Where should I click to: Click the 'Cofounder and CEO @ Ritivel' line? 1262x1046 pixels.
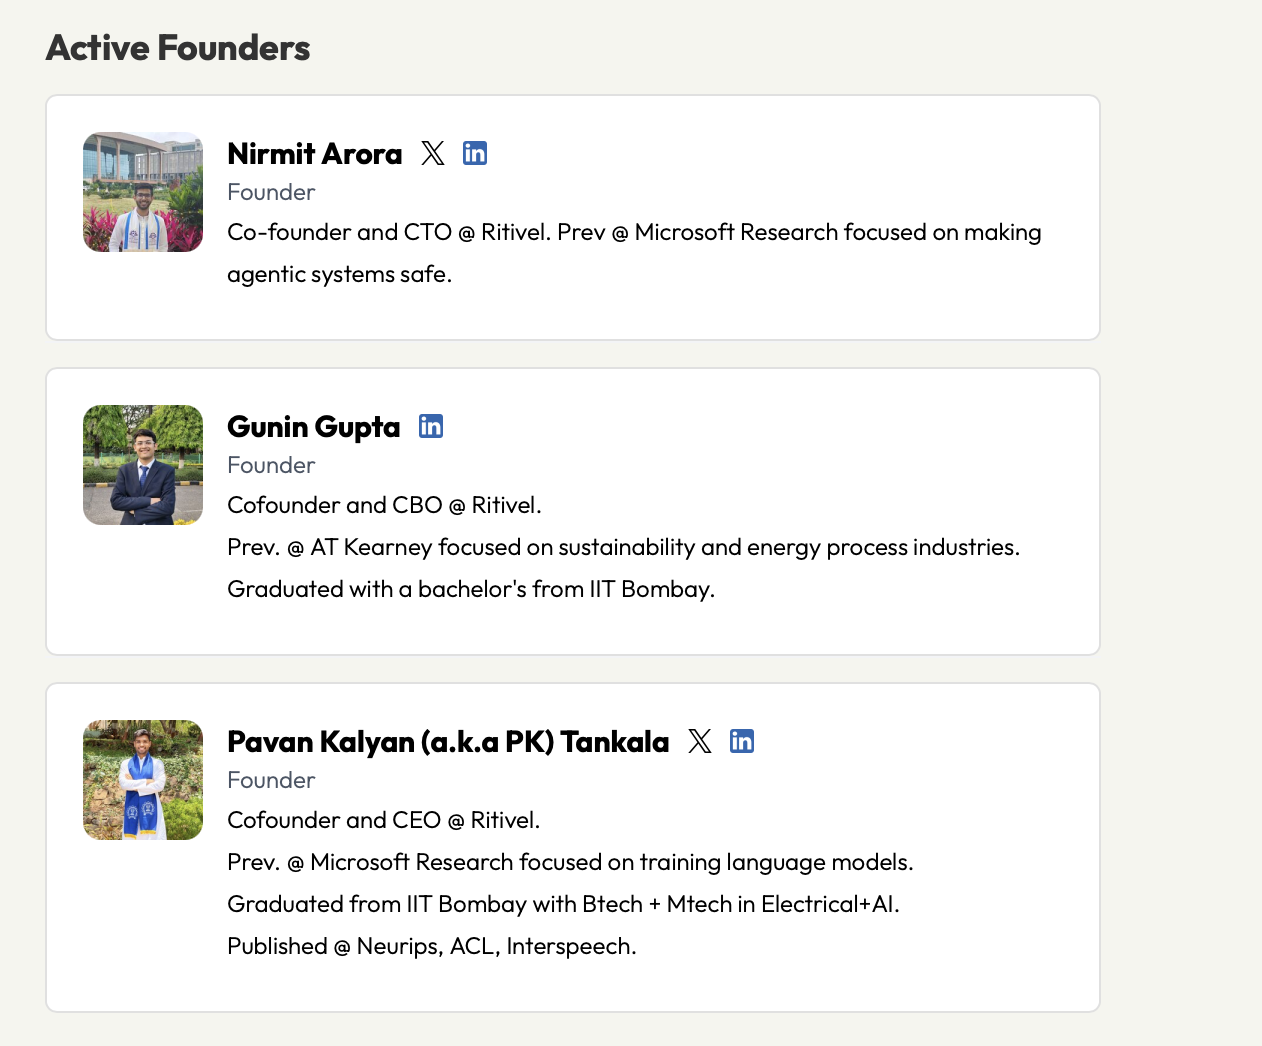tap(383, 820)
